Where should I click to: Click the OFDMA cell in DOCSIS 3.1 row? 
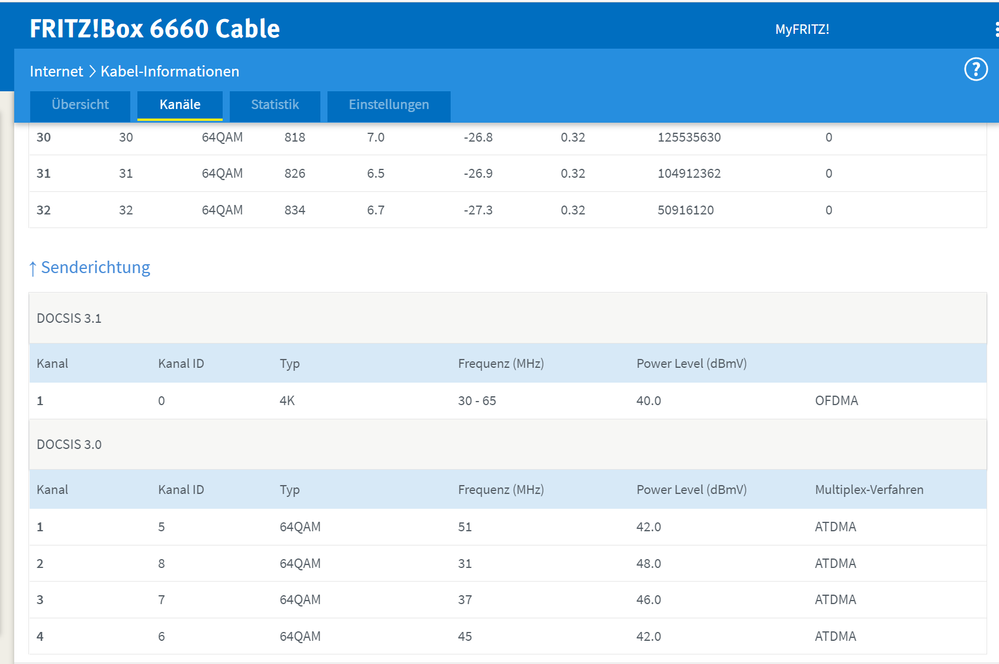coord(836,401)
